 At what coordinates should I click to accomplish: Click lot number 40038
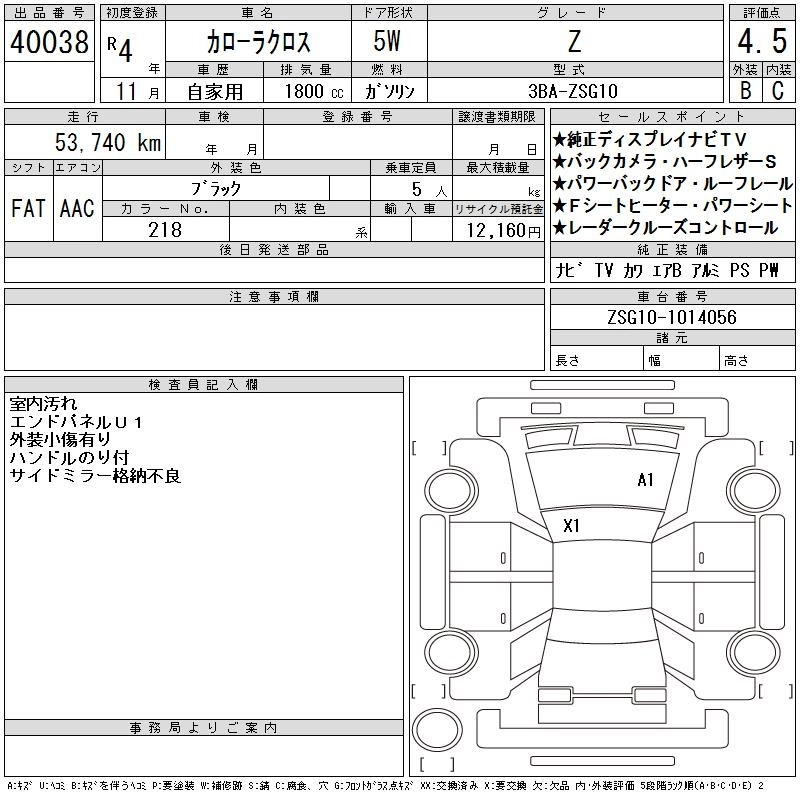[49, 42]
